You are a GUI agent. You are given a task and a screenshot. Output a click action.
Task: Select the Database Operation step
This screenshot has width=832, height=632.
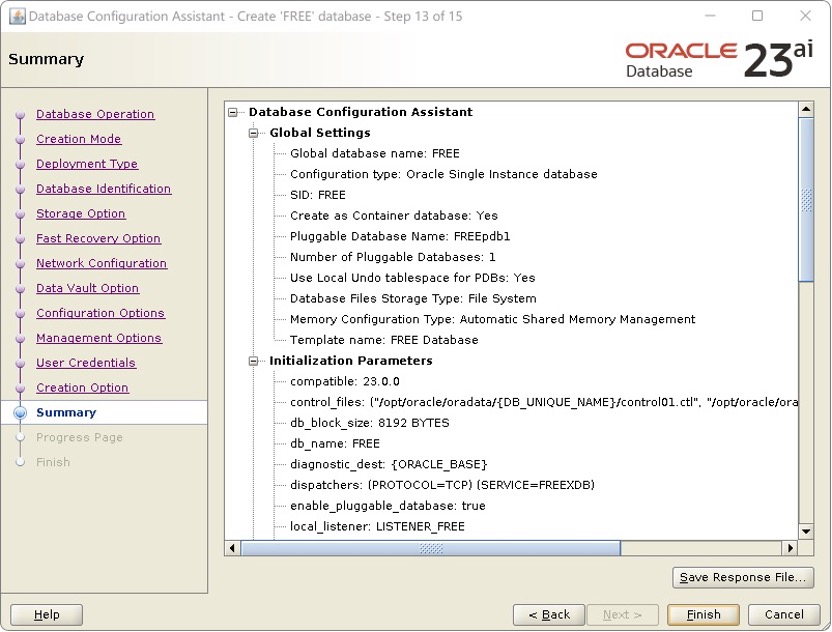pyautogui.click(x=95, y=114)
